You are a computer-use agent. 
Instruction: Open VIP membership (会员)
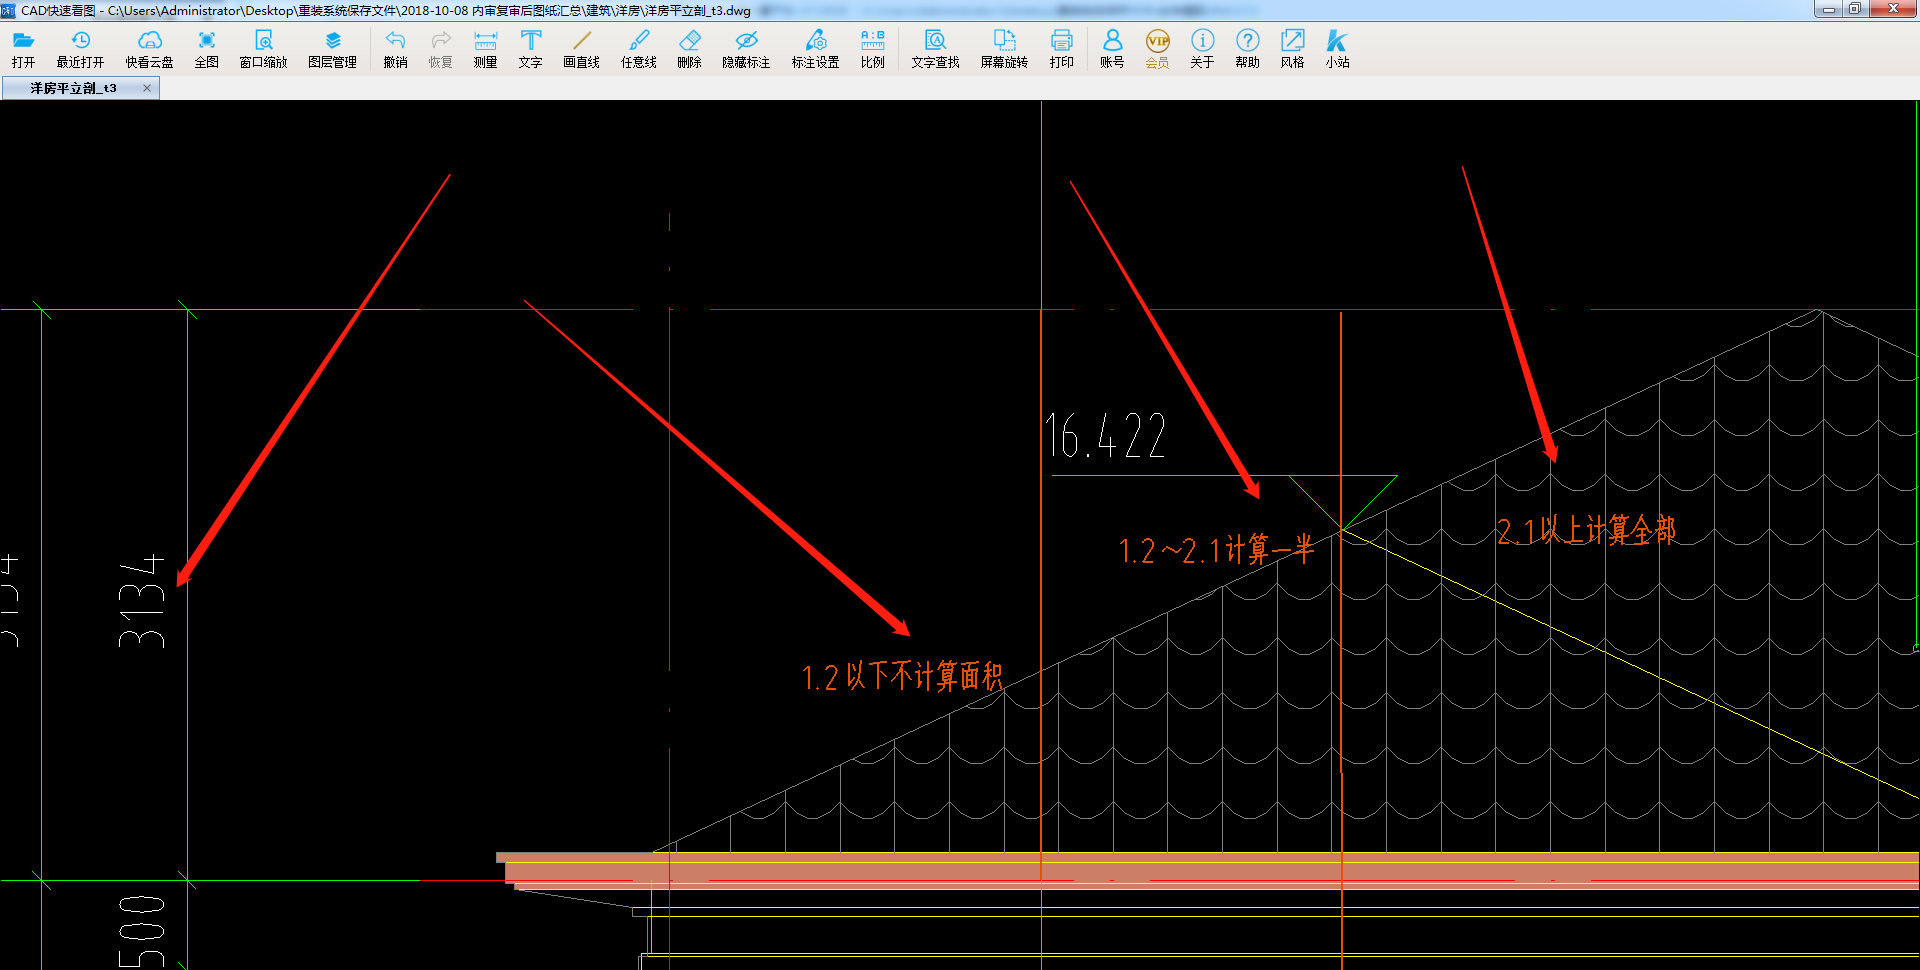click(1157, 48)
